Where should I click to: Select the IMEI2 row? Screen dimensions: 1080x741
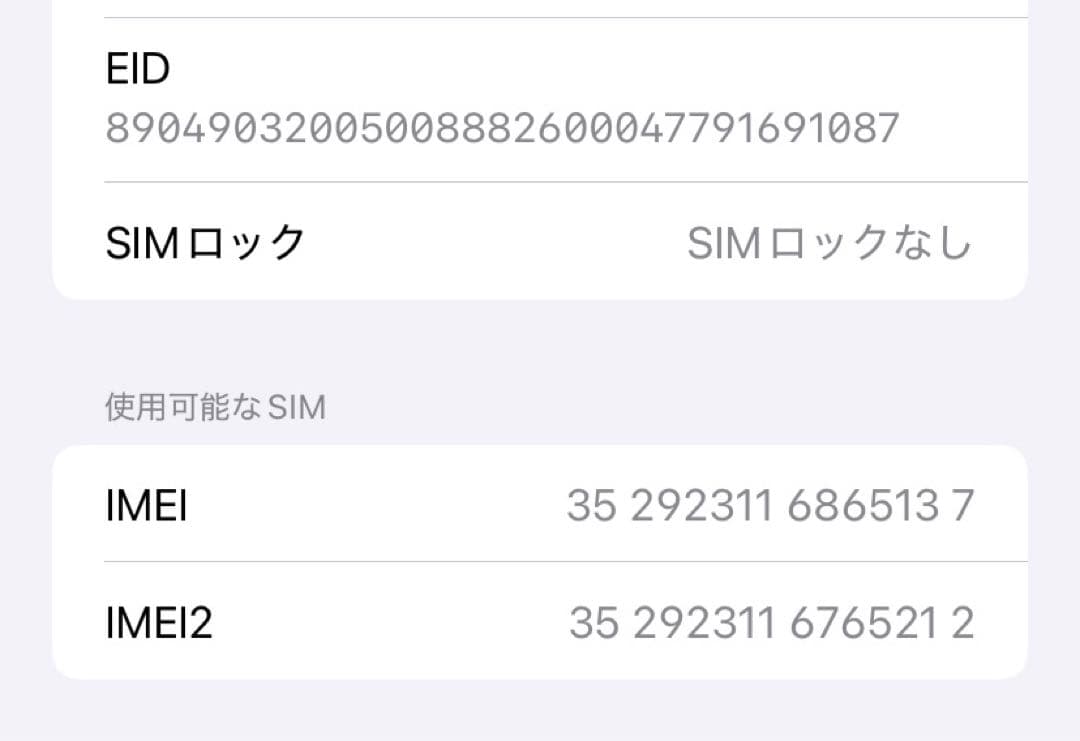[540, 621]
